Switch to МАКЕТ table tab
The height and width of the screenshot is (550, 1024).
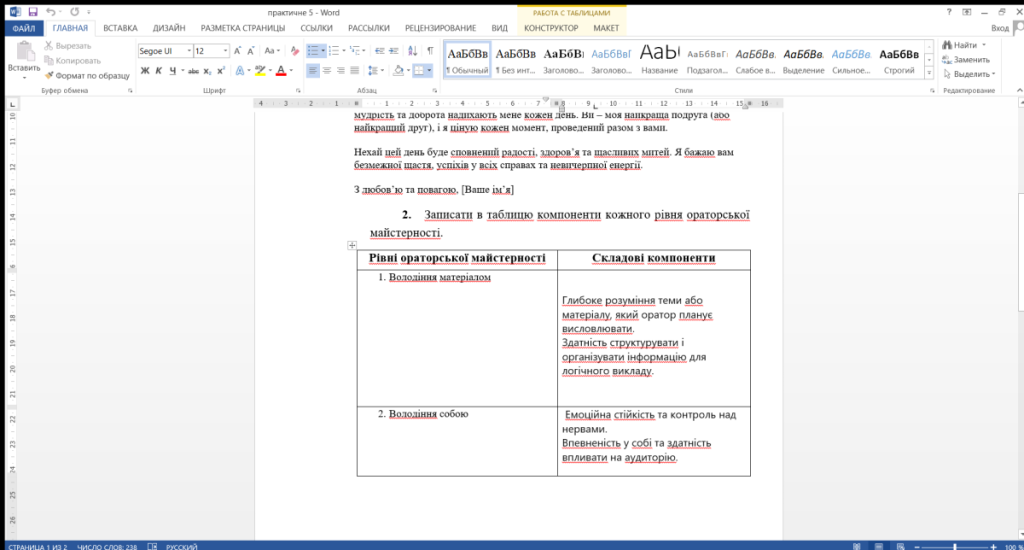606,28
